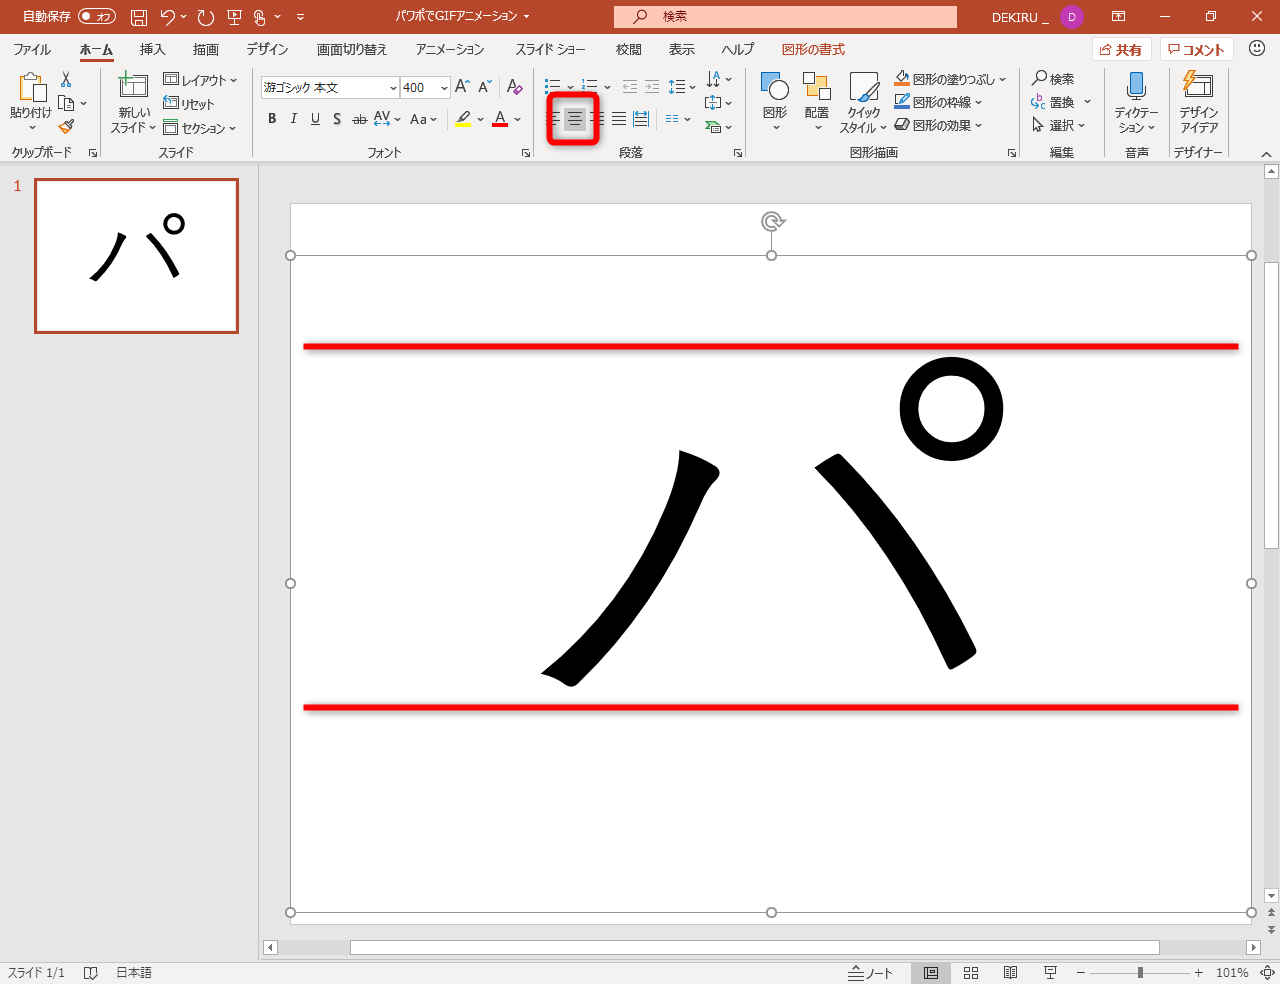This screenshot has height=984, width=1280.
Task: Click the Format Painter brush icon
Action: click(x=66, y=127)
